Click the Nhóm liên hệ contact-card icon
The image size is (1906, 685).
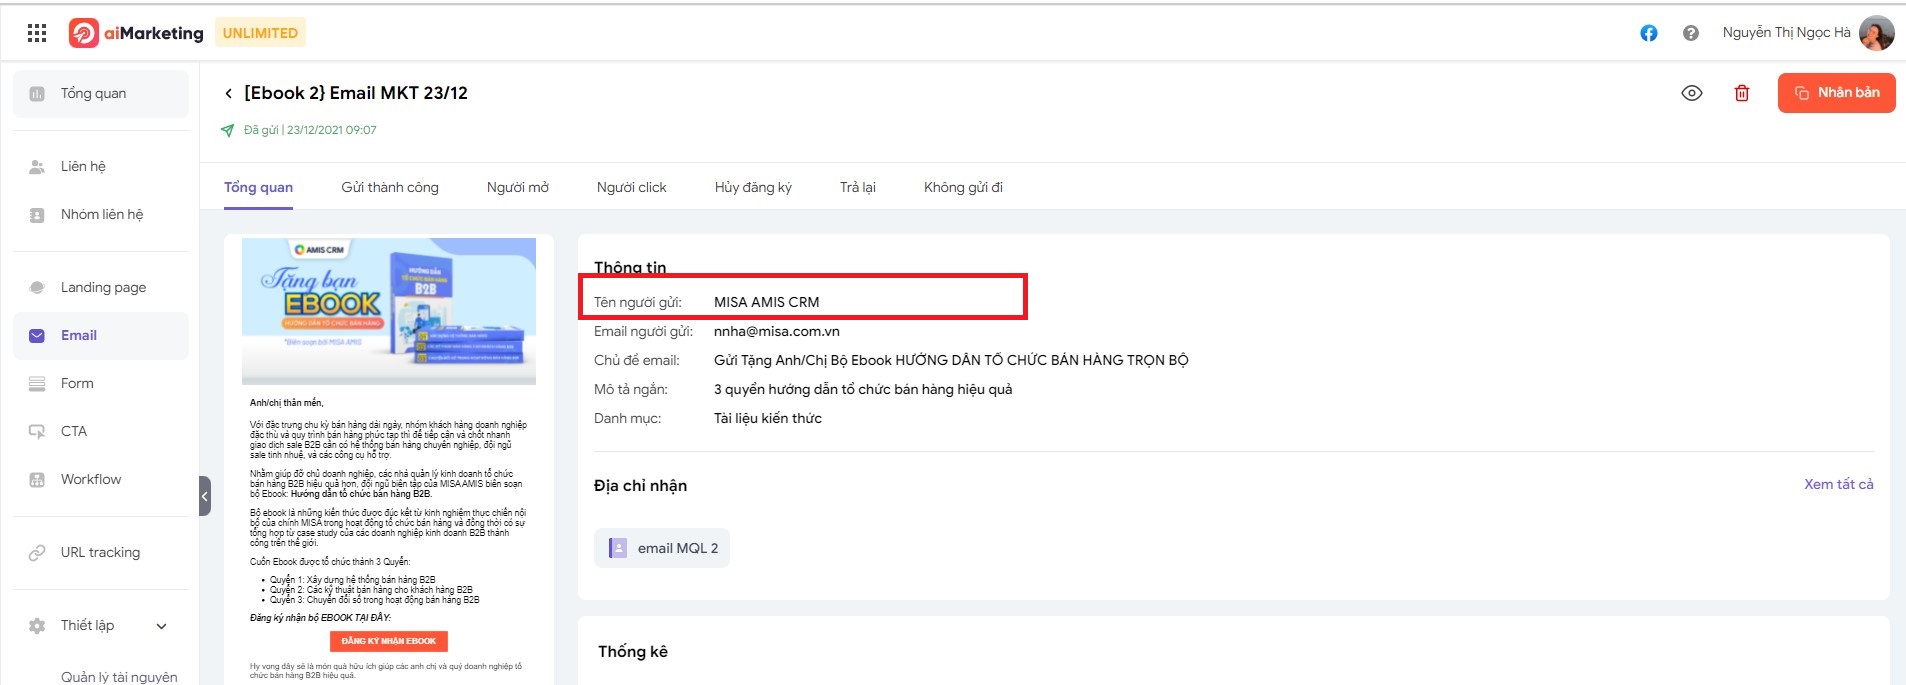point(37,215)
